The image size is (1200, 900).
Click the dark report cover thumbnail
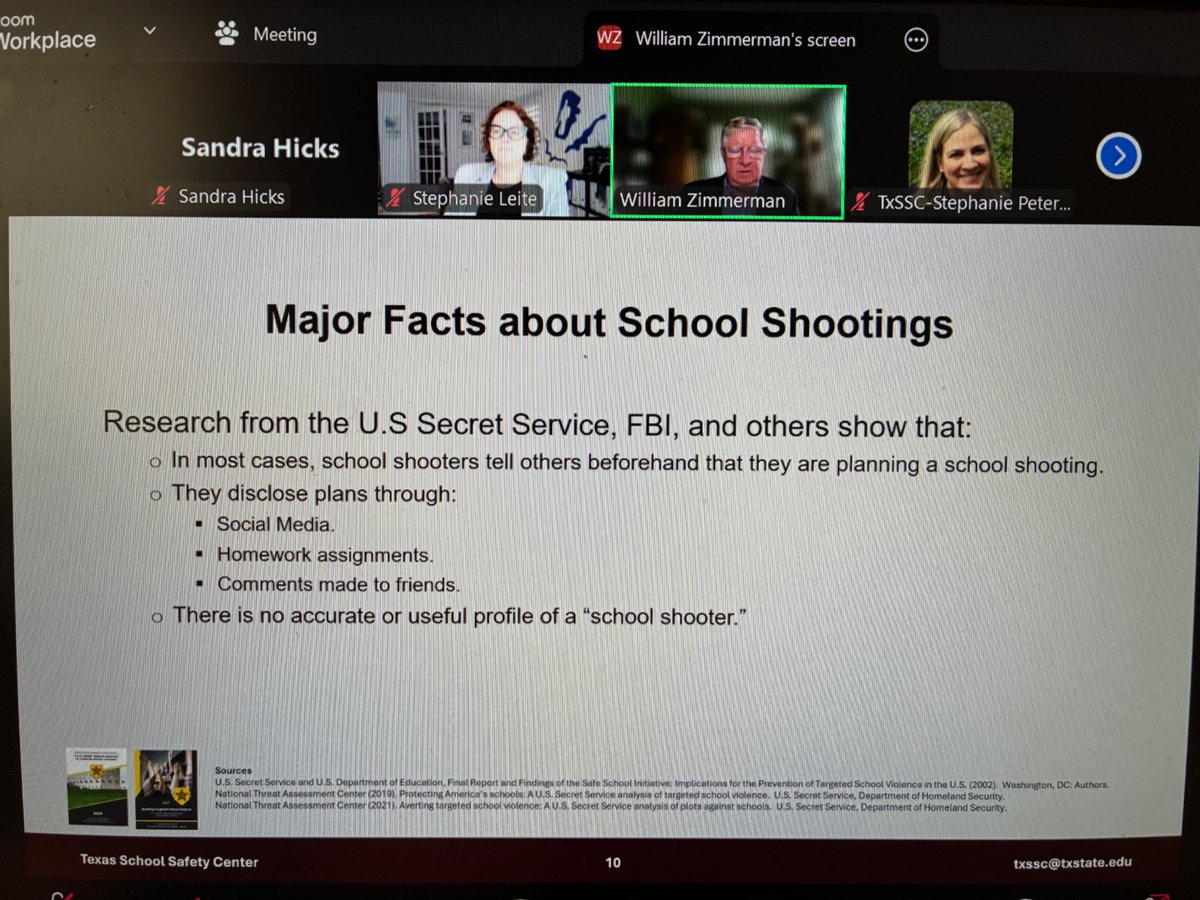point(166,789)
